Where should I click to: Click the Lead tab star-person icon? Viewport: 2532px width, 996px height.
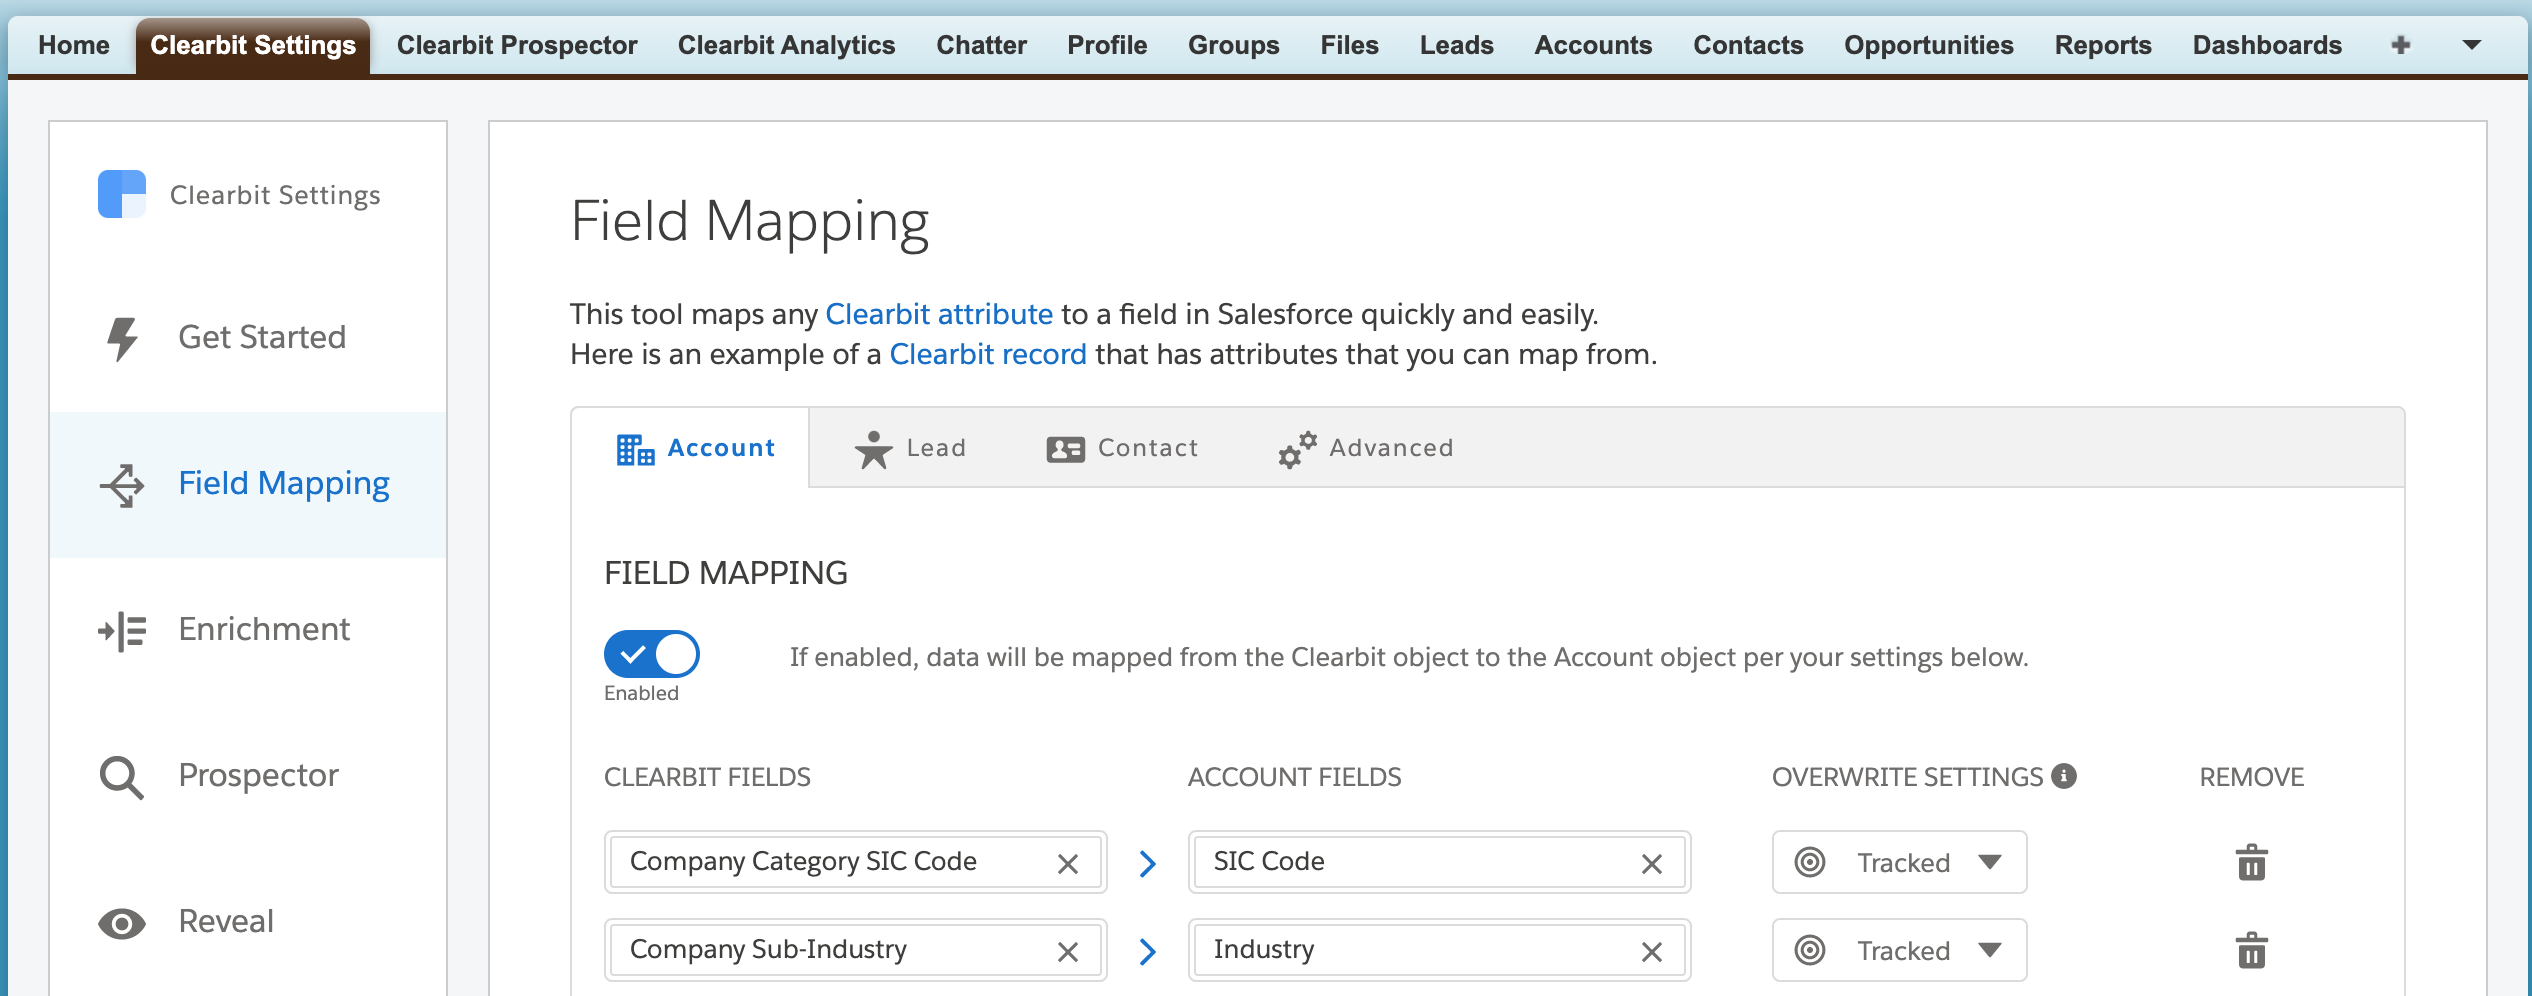[873, 449]
